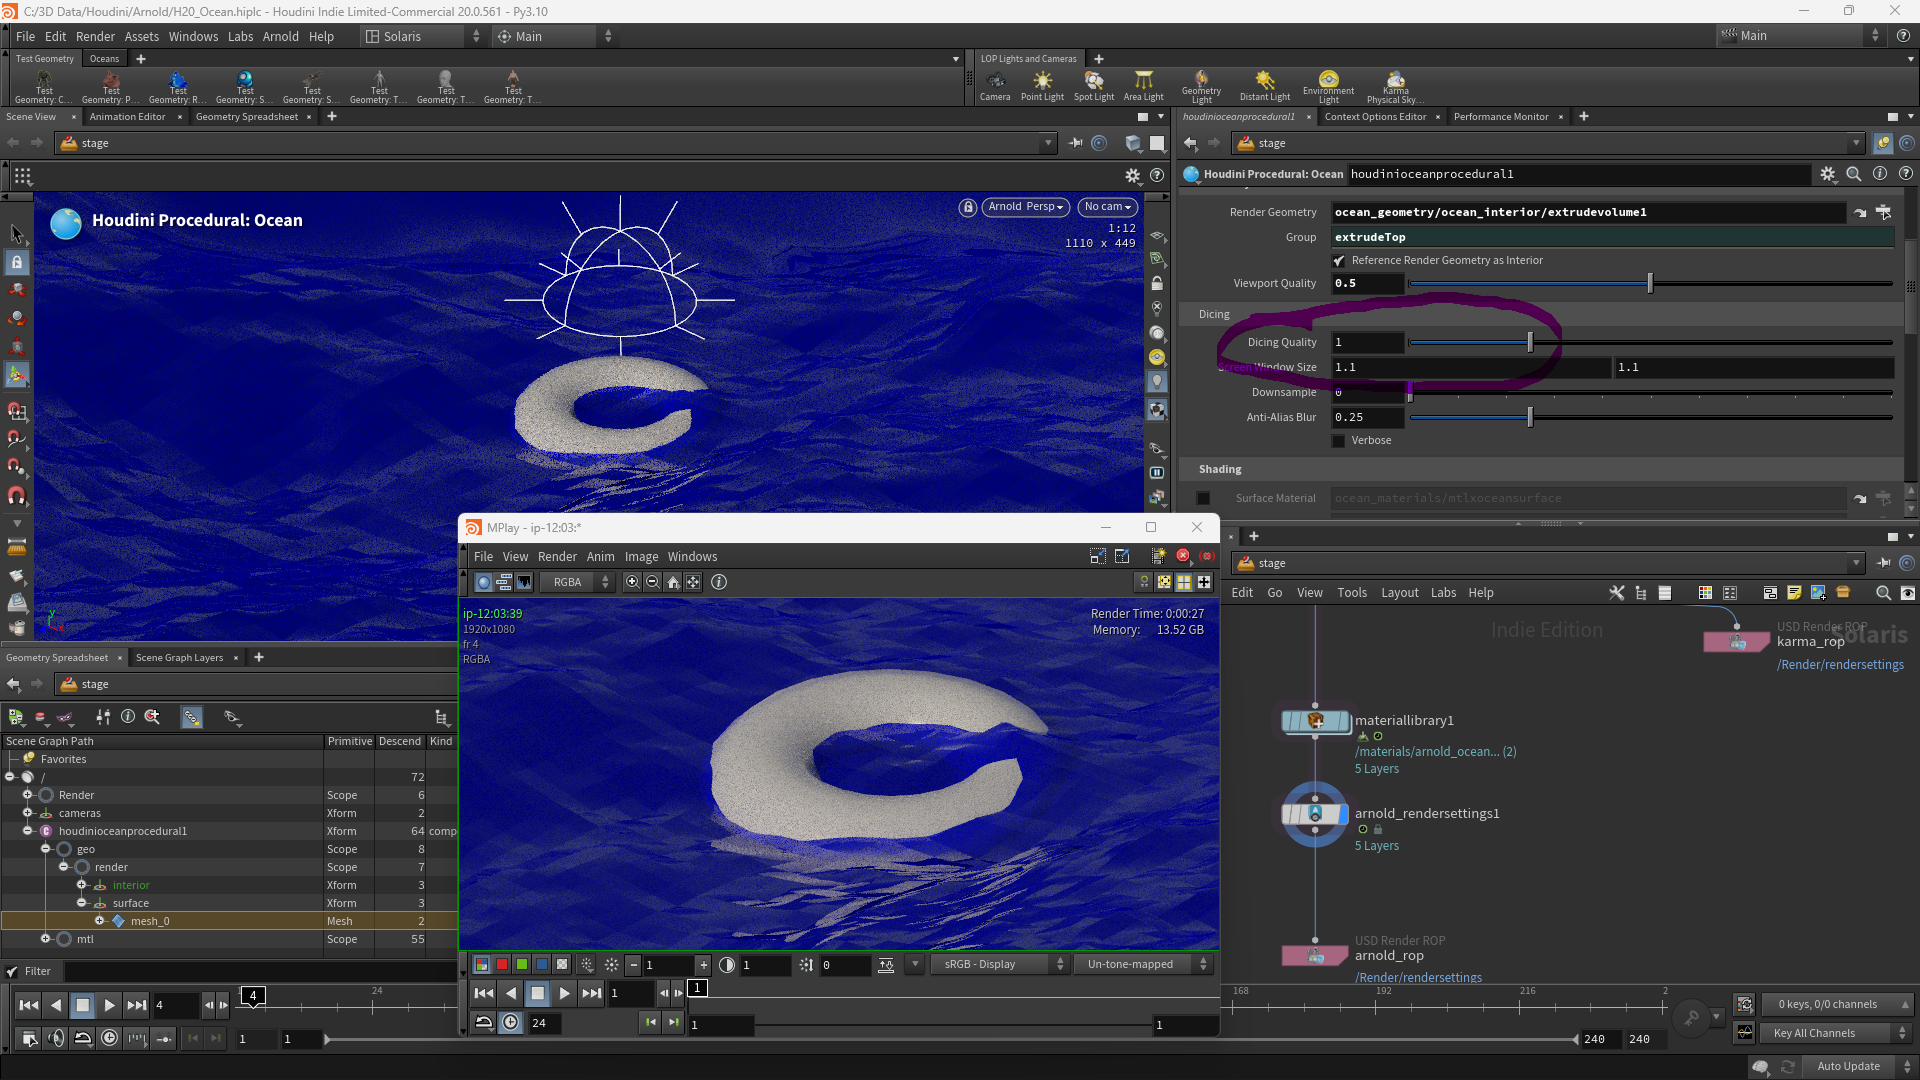The image size is (1920, 1080).
Task: Adjust the Viewport Quality slider
Action: pos(1650,284)
